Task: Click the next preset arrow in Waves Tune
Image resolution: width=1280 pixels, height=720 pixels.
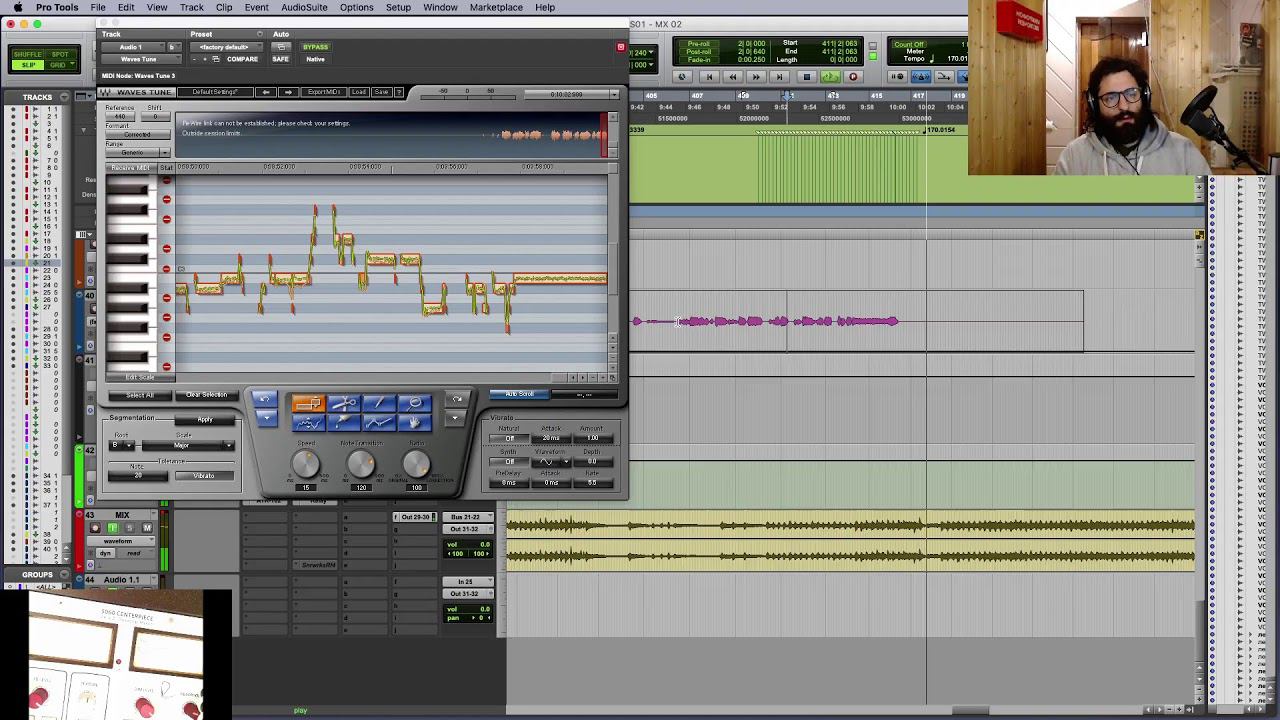Action: pyautogui.click(x=288, y=92)
